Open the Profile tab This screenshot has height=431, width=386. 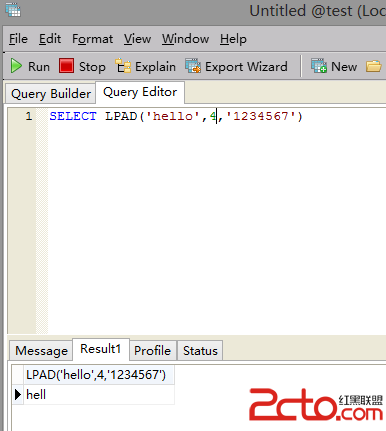(152, 351)
